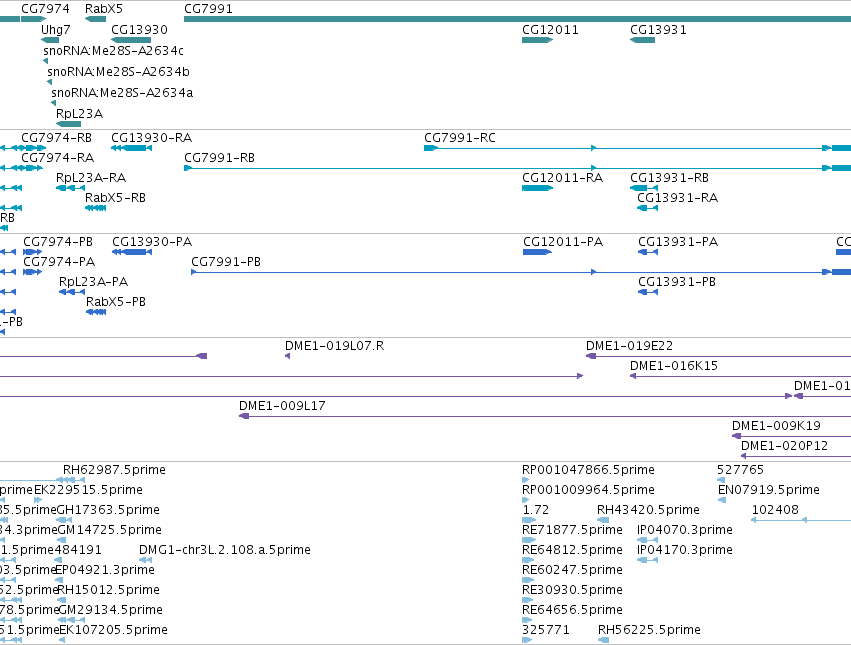851x645 pixels.
Task: Click EST RE64656.5prime
Action: 572,610
